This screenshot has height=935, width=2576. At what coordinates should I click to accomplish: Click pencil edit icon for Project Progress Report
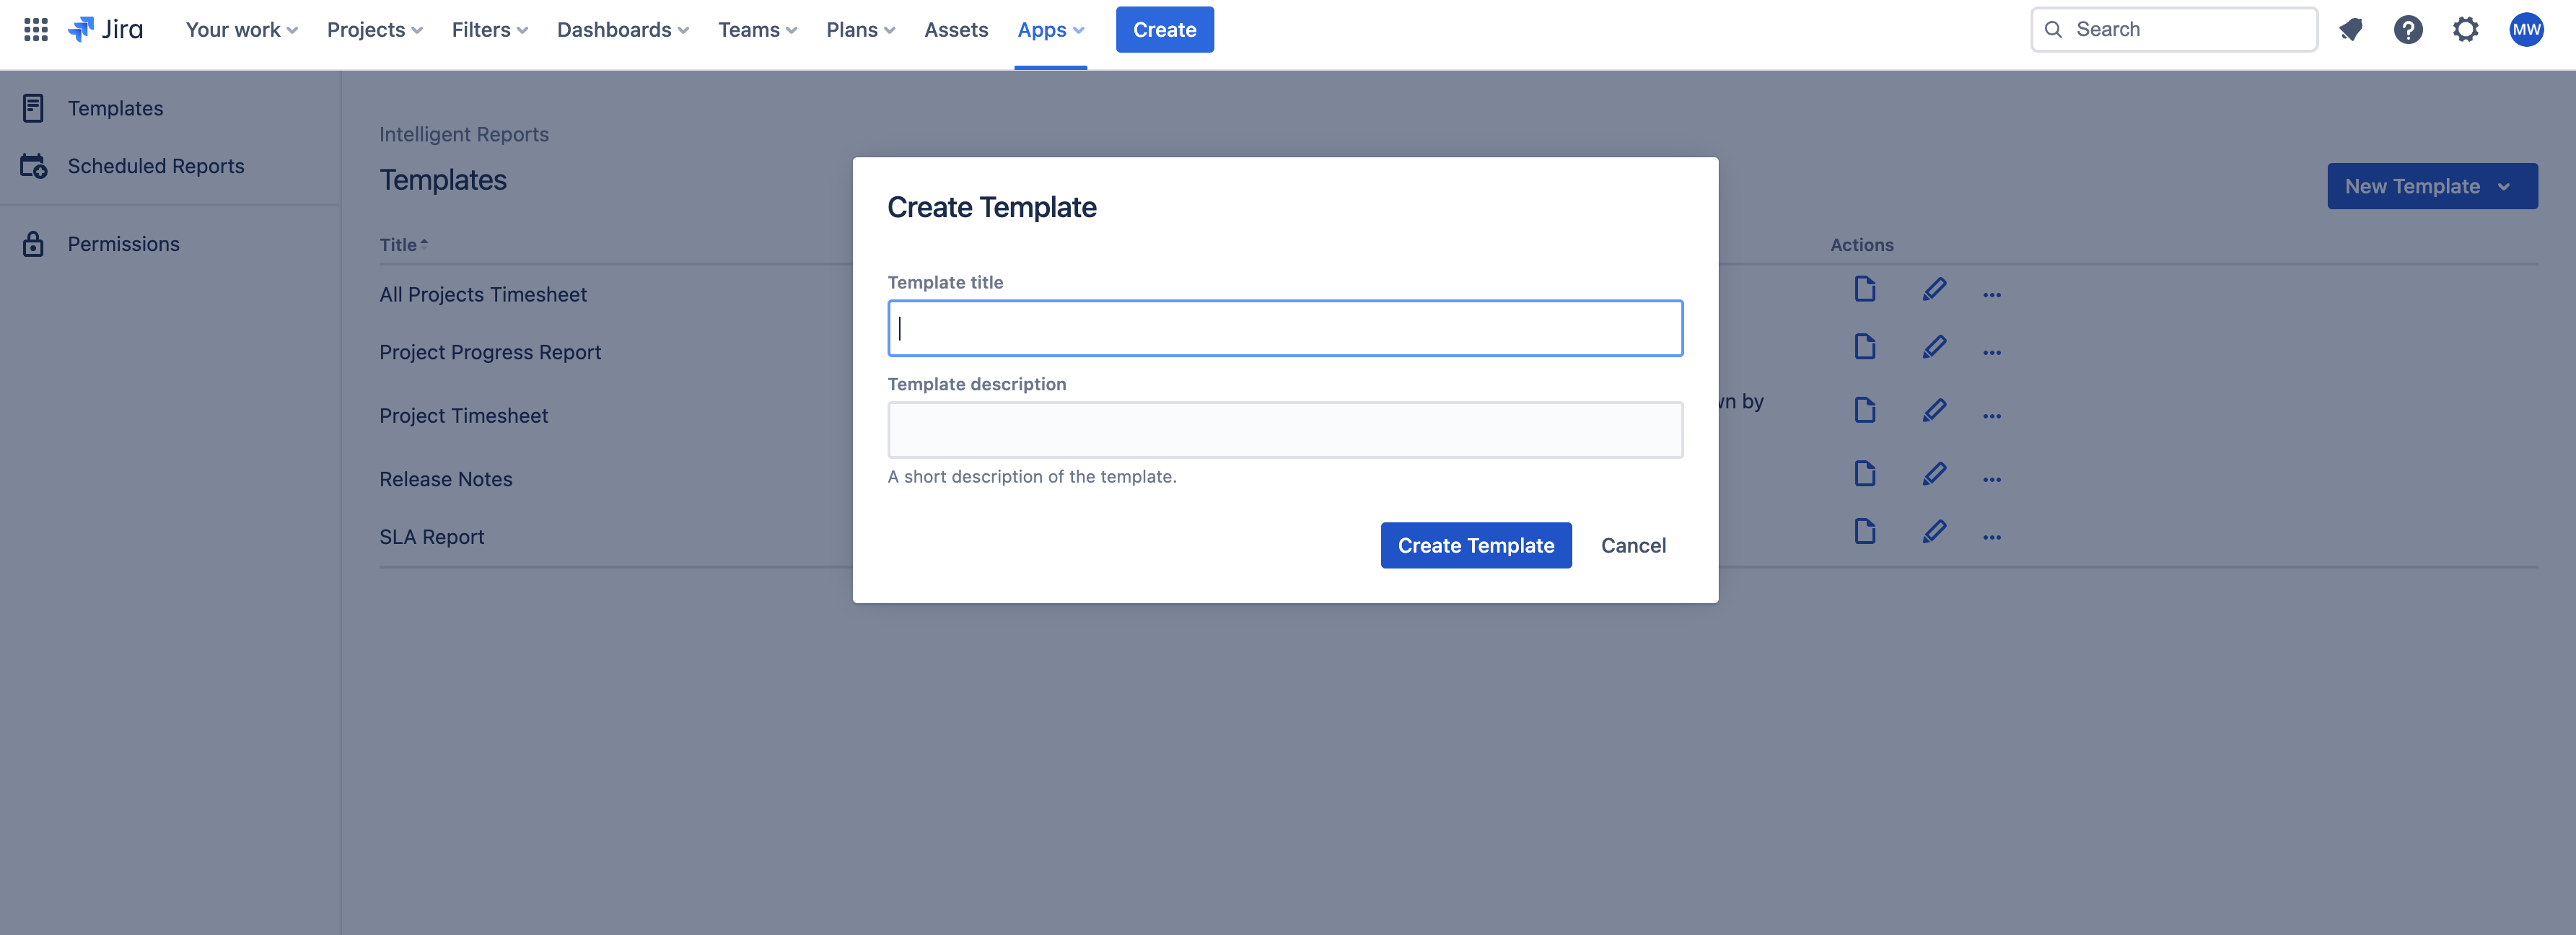point(1933,348)
